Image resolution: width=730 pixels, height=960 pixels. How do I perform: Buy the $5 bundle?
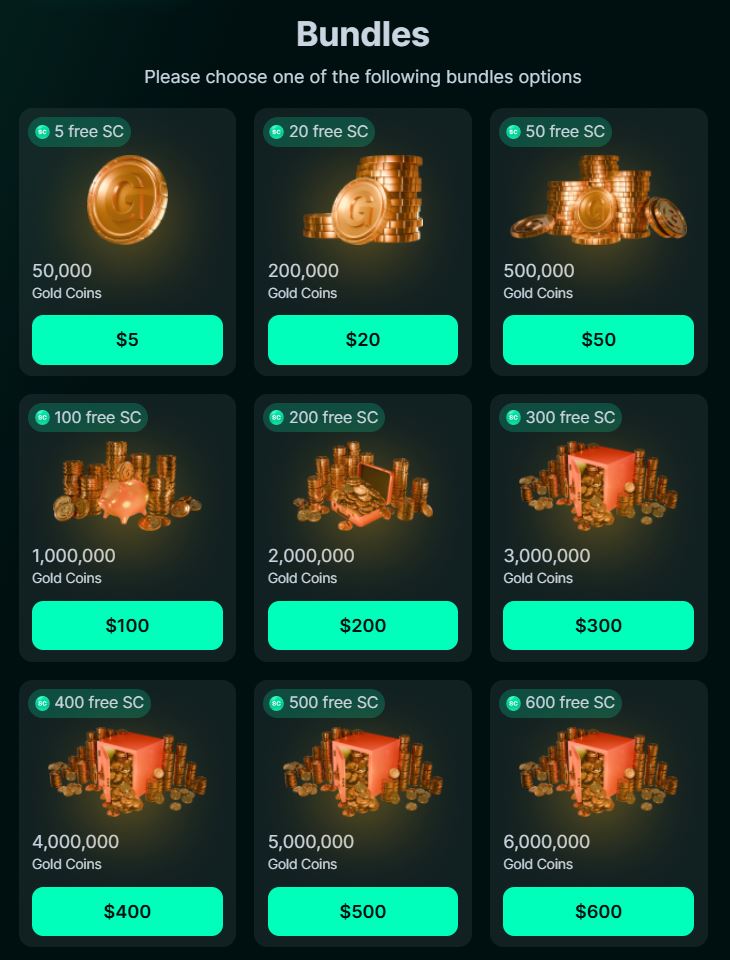(x=127, y=340)
